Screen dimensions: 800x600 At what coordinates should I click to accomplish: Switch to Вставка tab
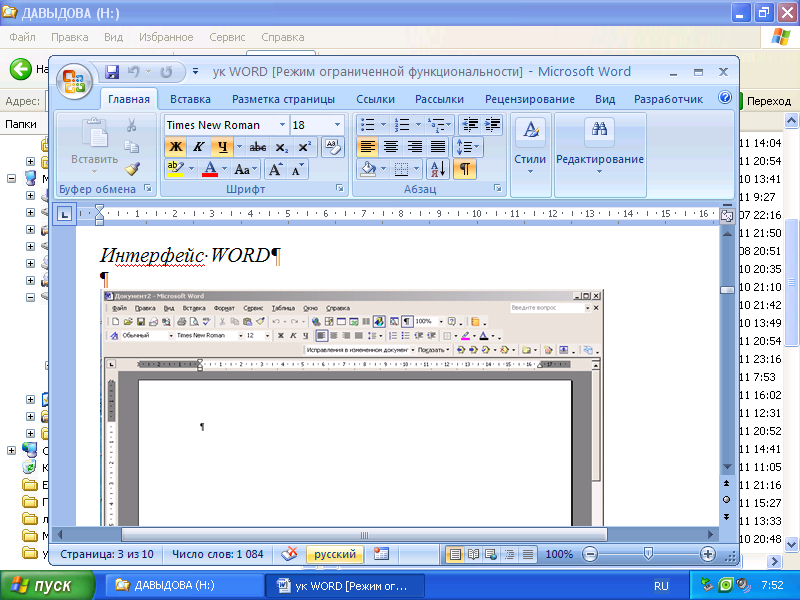coord(190,99)
